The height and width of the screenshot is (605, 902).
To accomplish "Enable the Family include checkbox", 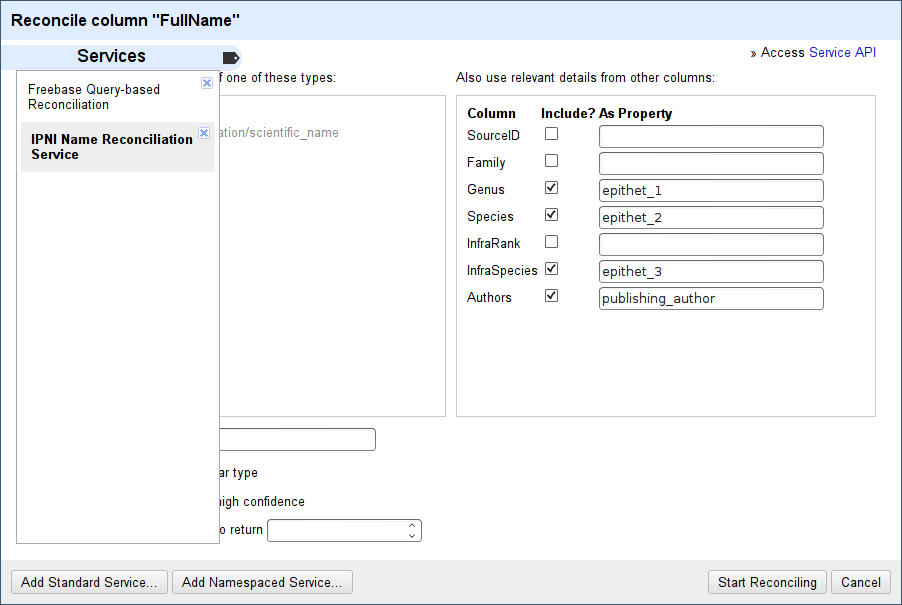I will [x=551, y=161].
